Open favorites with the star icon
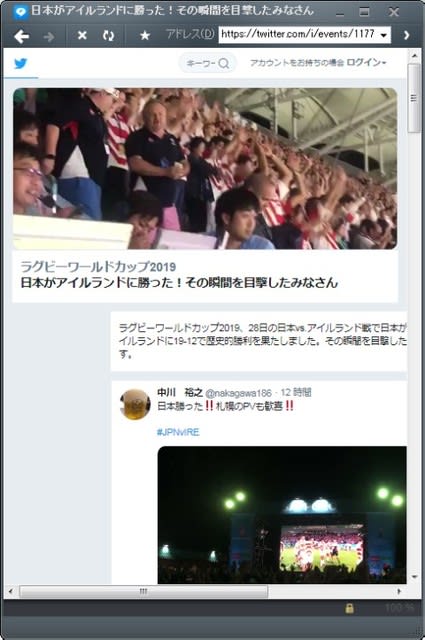425x640 pixels. (145, 36)
